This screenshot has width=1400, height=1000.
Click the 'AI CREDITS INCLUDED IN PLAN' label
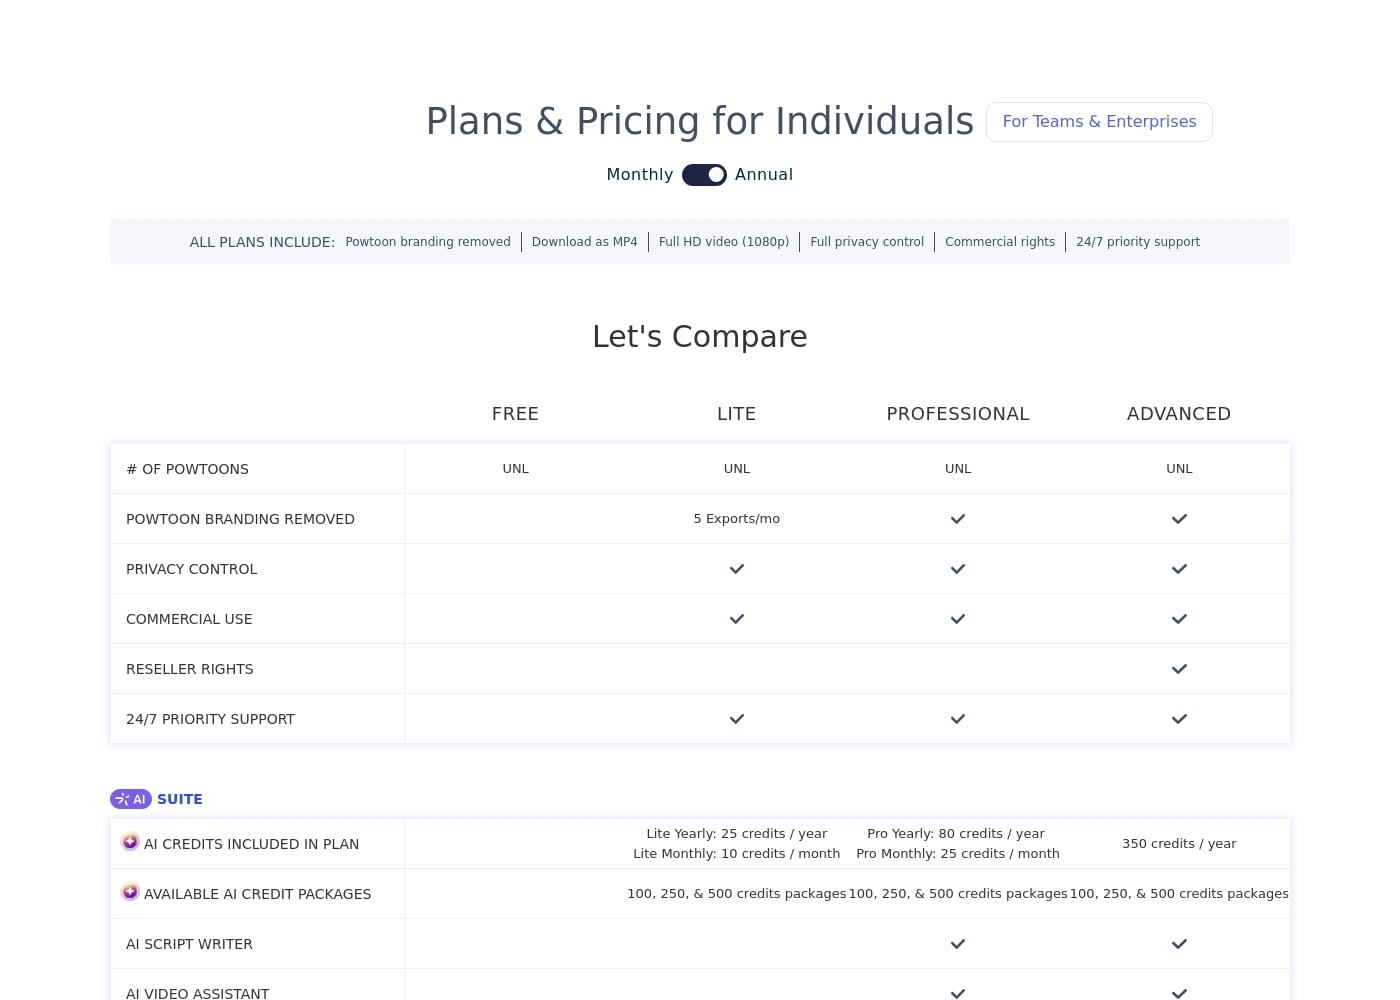coord(251,844)
